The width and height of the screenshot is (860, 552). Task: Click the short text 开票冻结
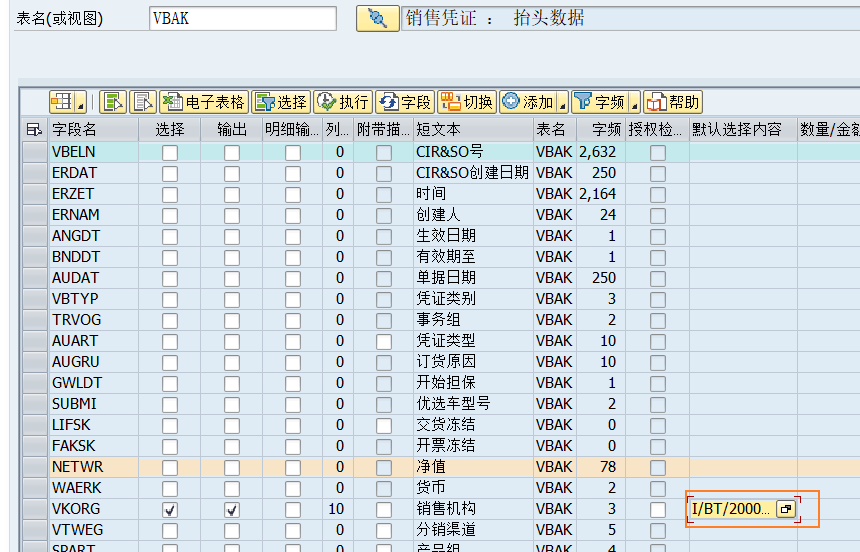tap(446, 446)
